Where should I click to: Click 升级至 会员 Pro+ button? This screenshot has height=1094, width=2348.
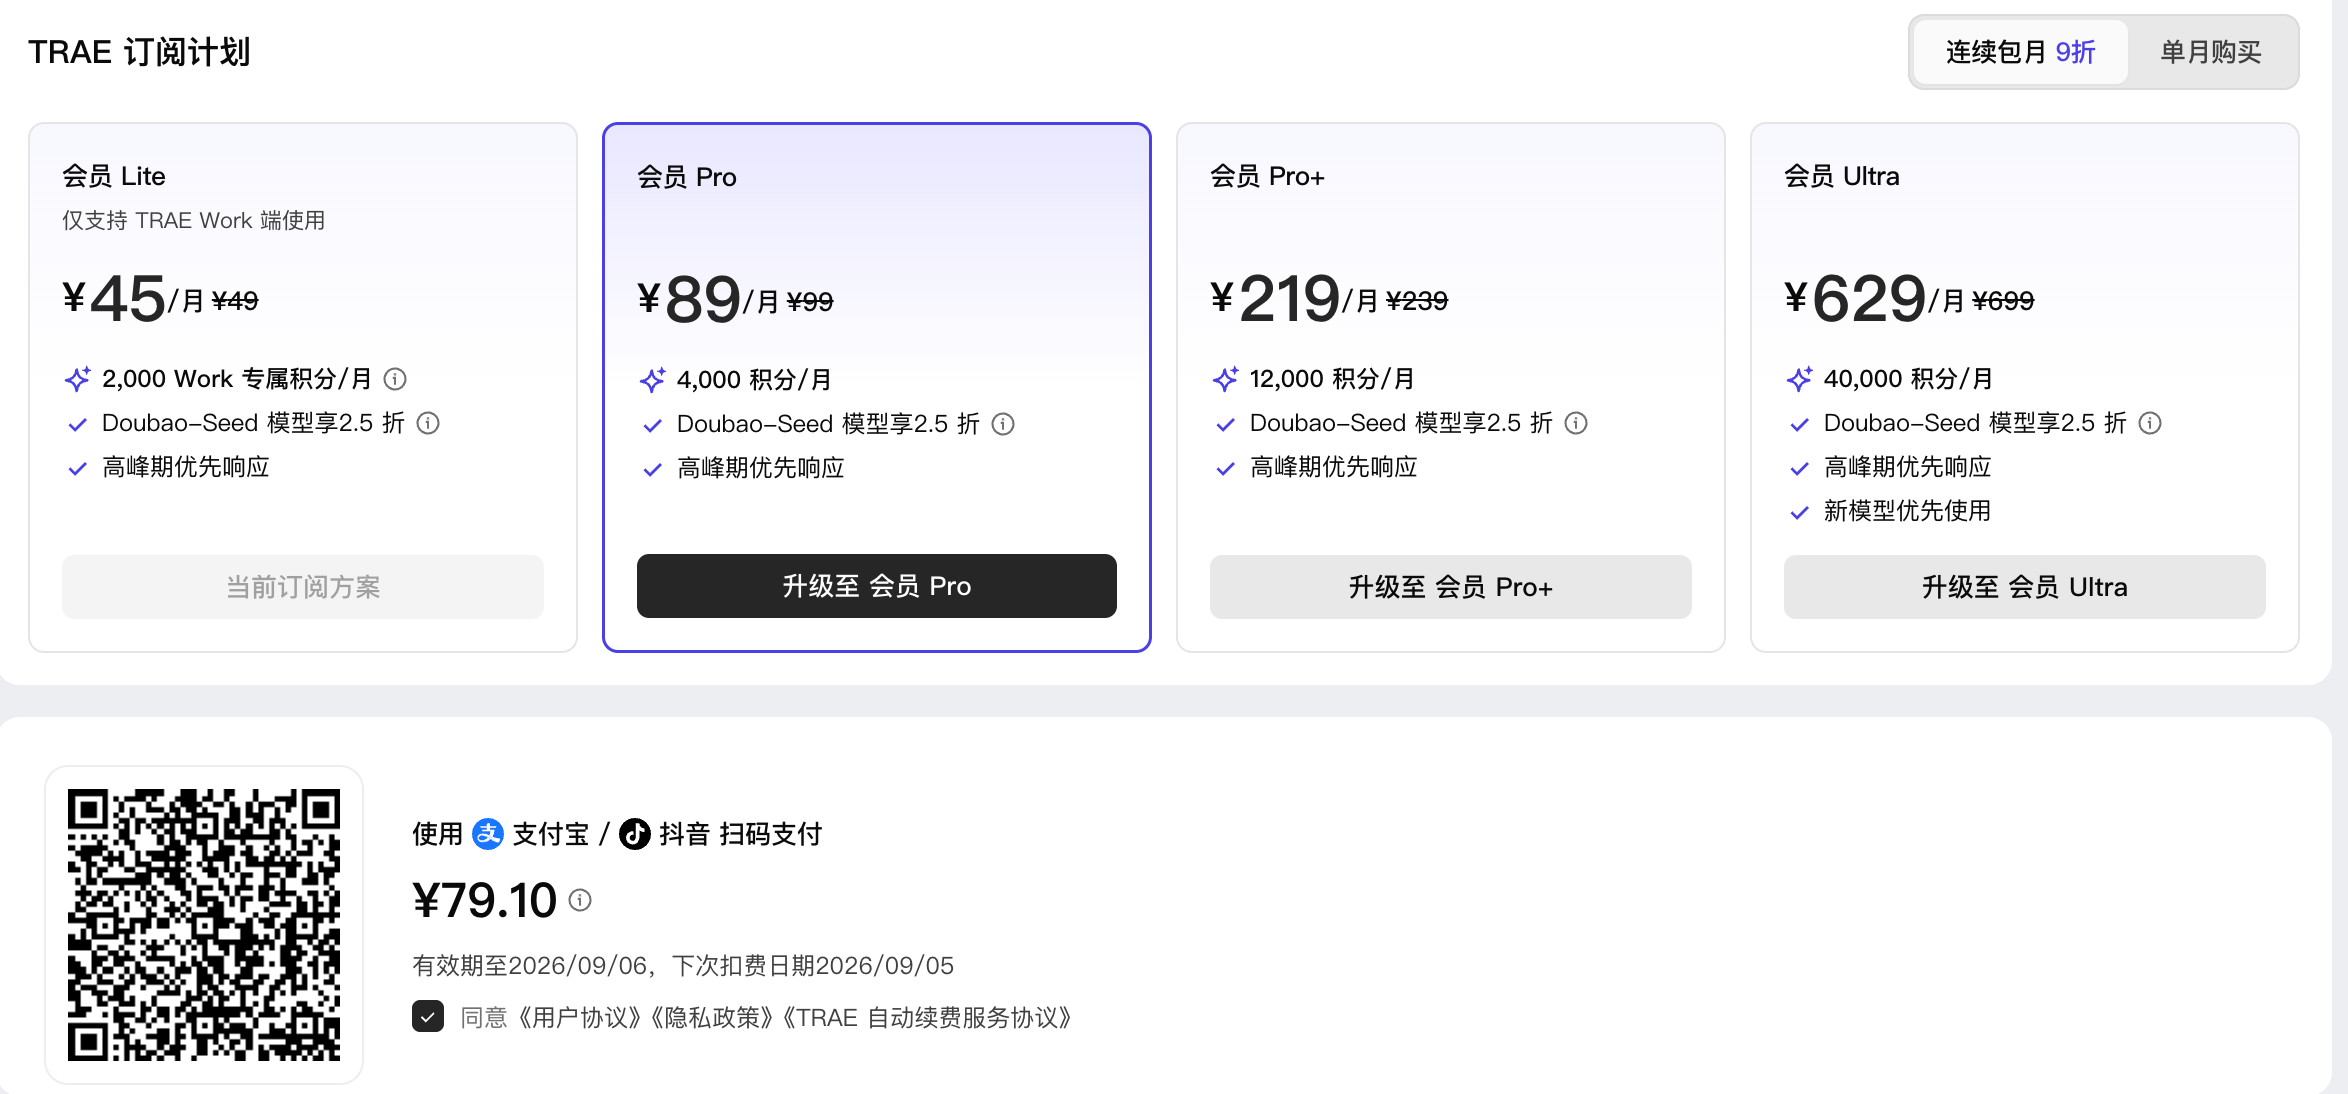1451,587
